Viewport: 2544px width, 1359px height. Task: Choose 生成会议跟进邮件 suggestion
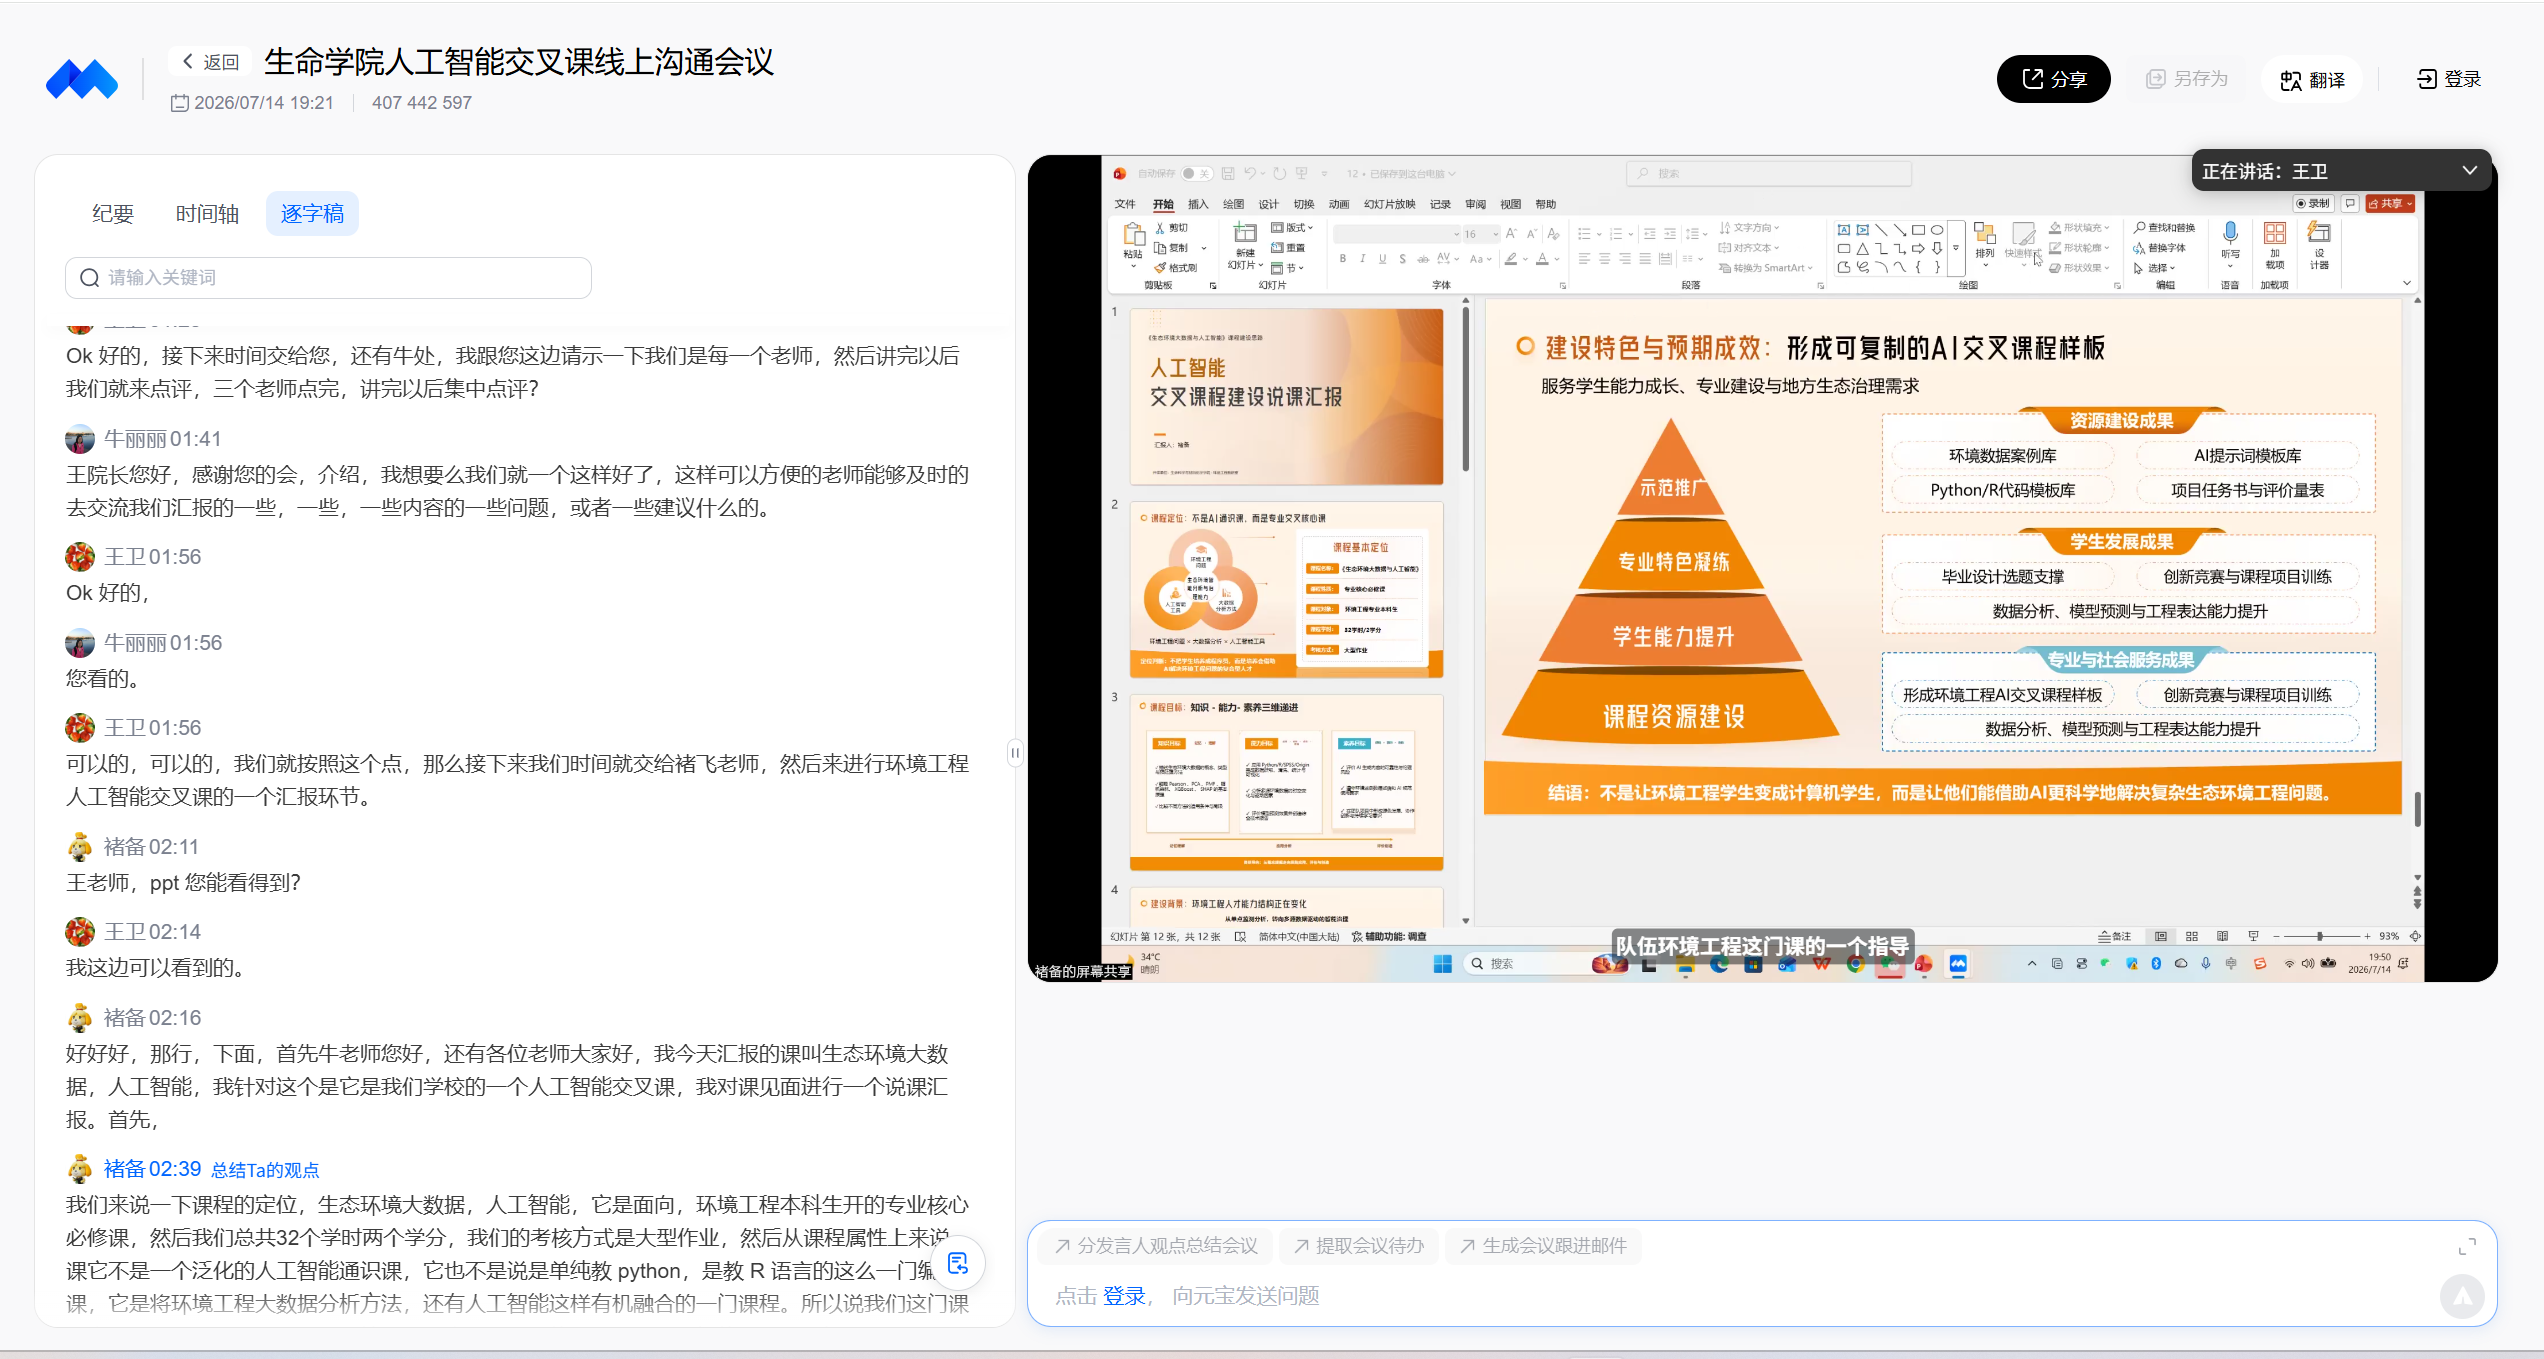[1543, 1246]
